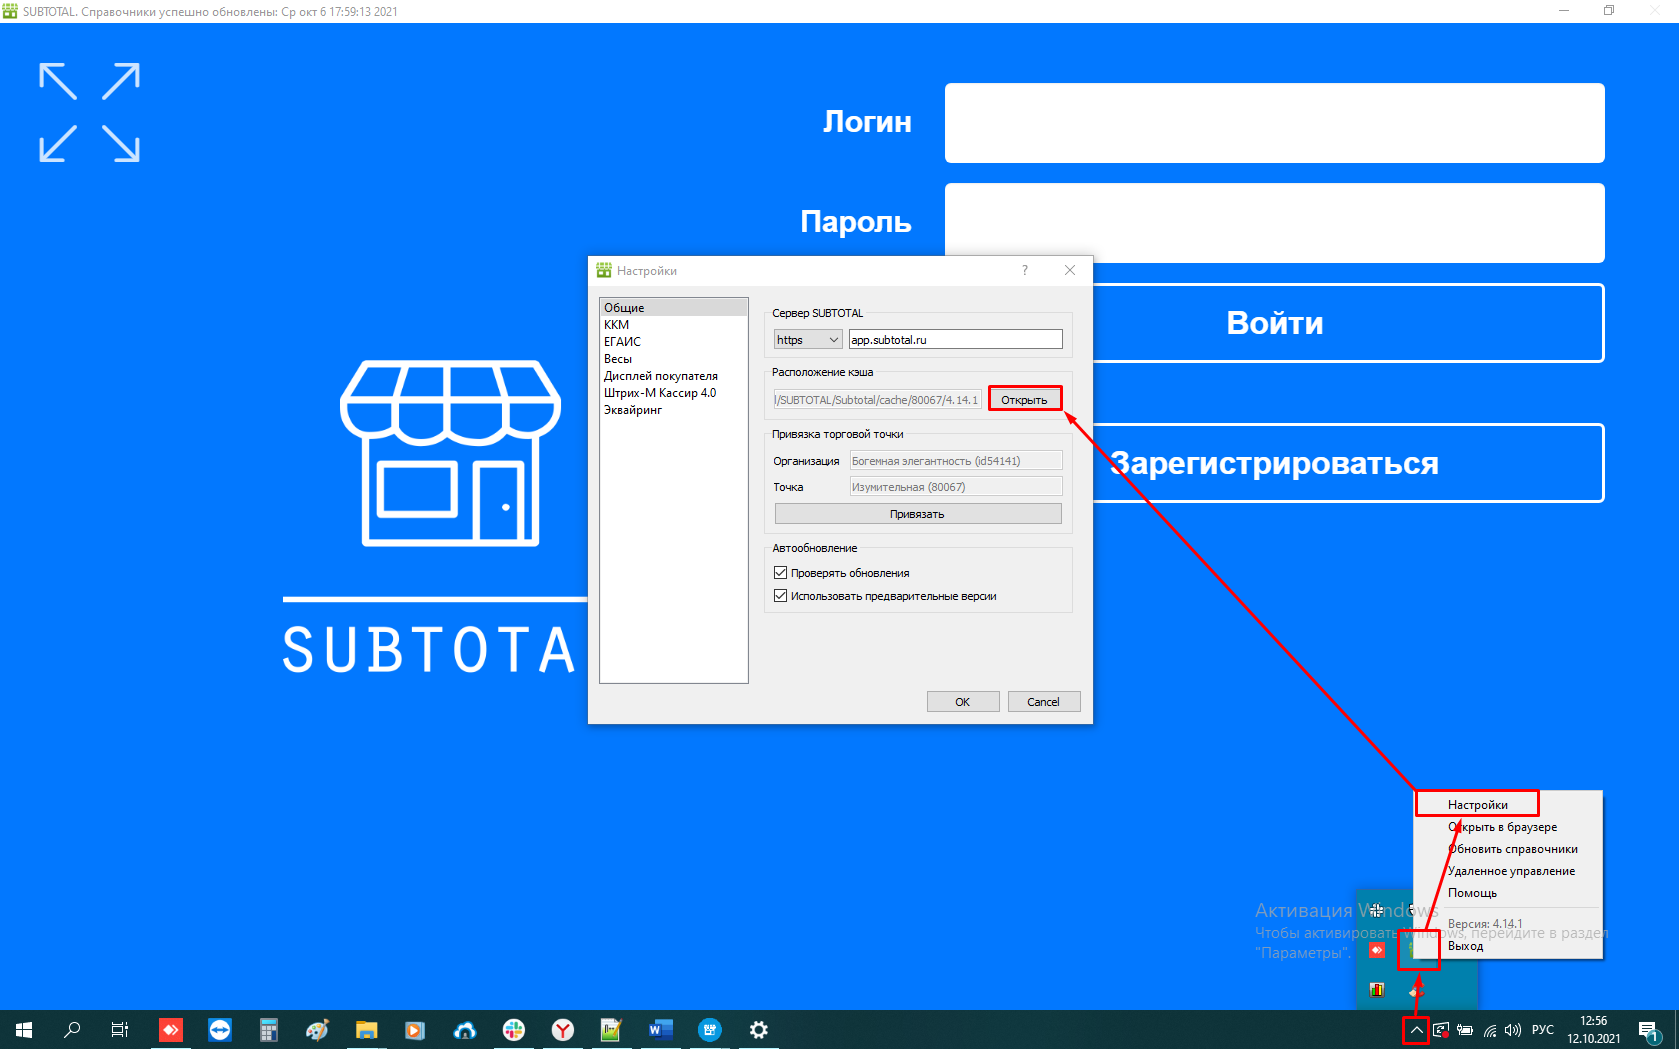This screenshot has width=1679, height=1049.
Task: Open File Explorer from the taskbar
Action: 366,1029
